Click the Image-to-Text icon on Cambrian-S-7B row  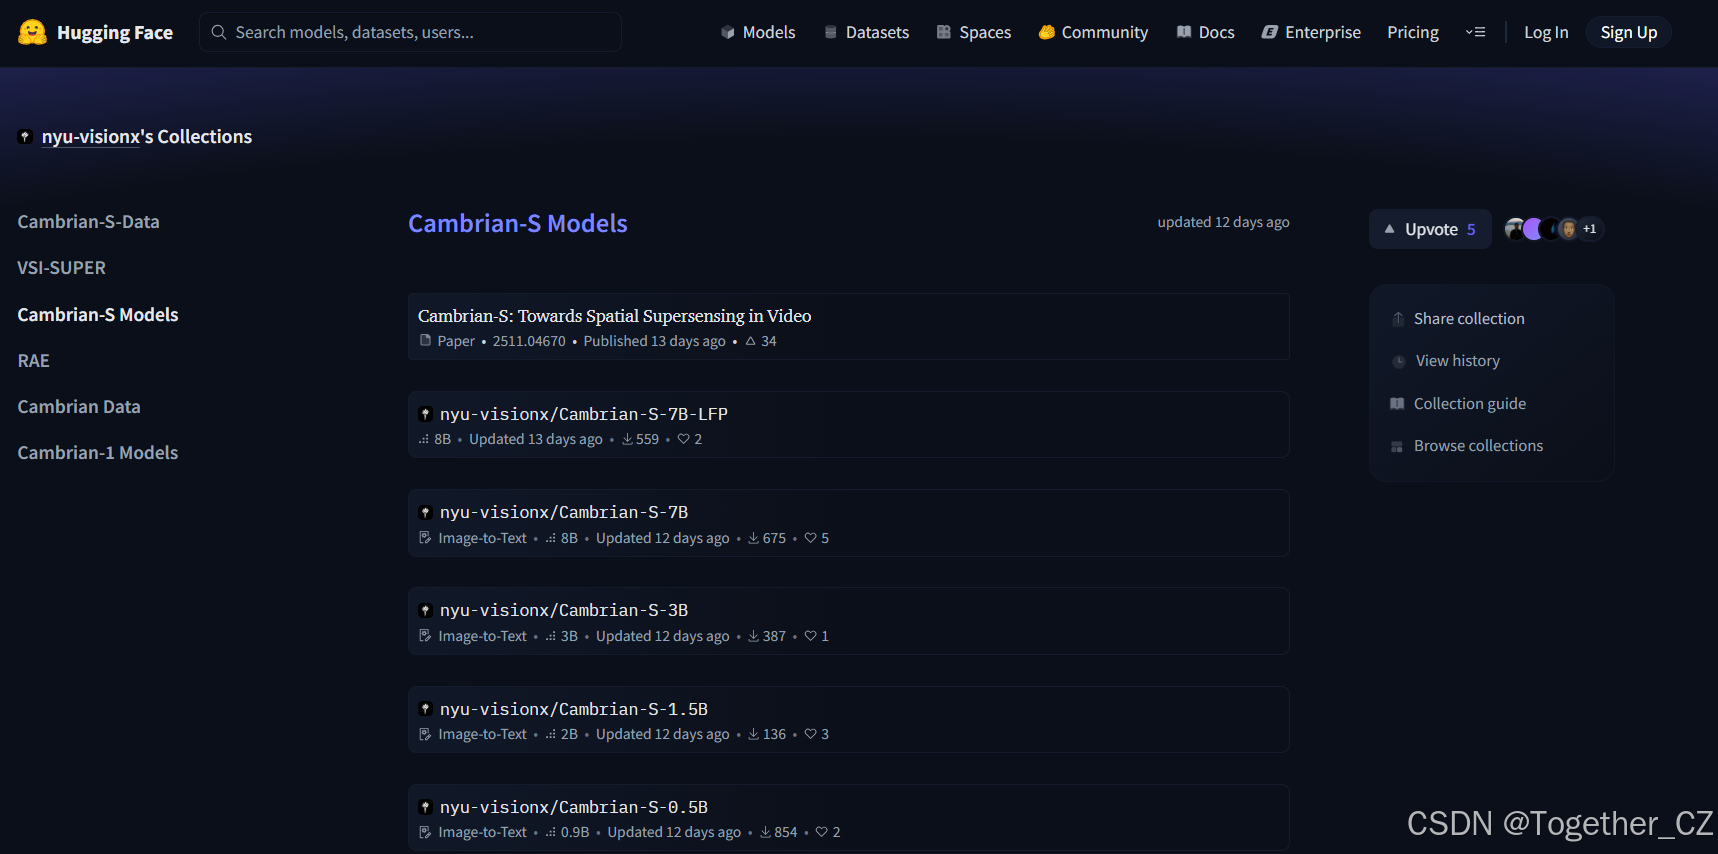(426, 538)
